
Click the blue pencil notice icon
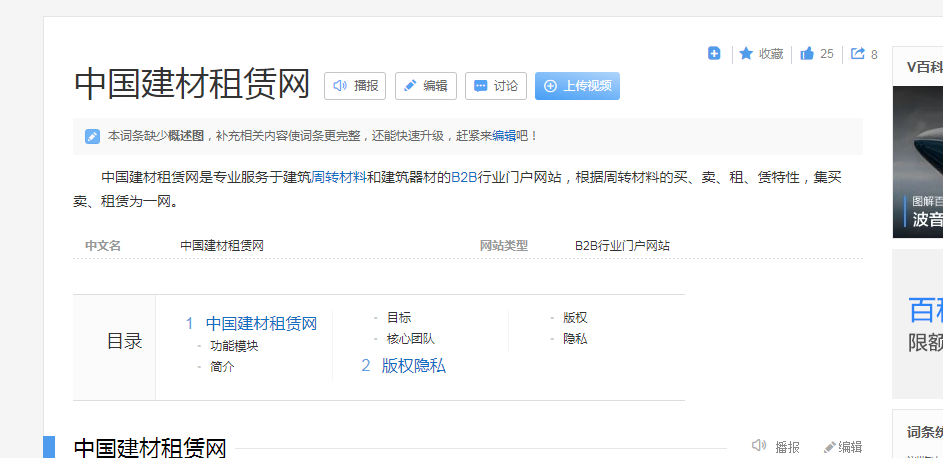[x=93, y=136]
